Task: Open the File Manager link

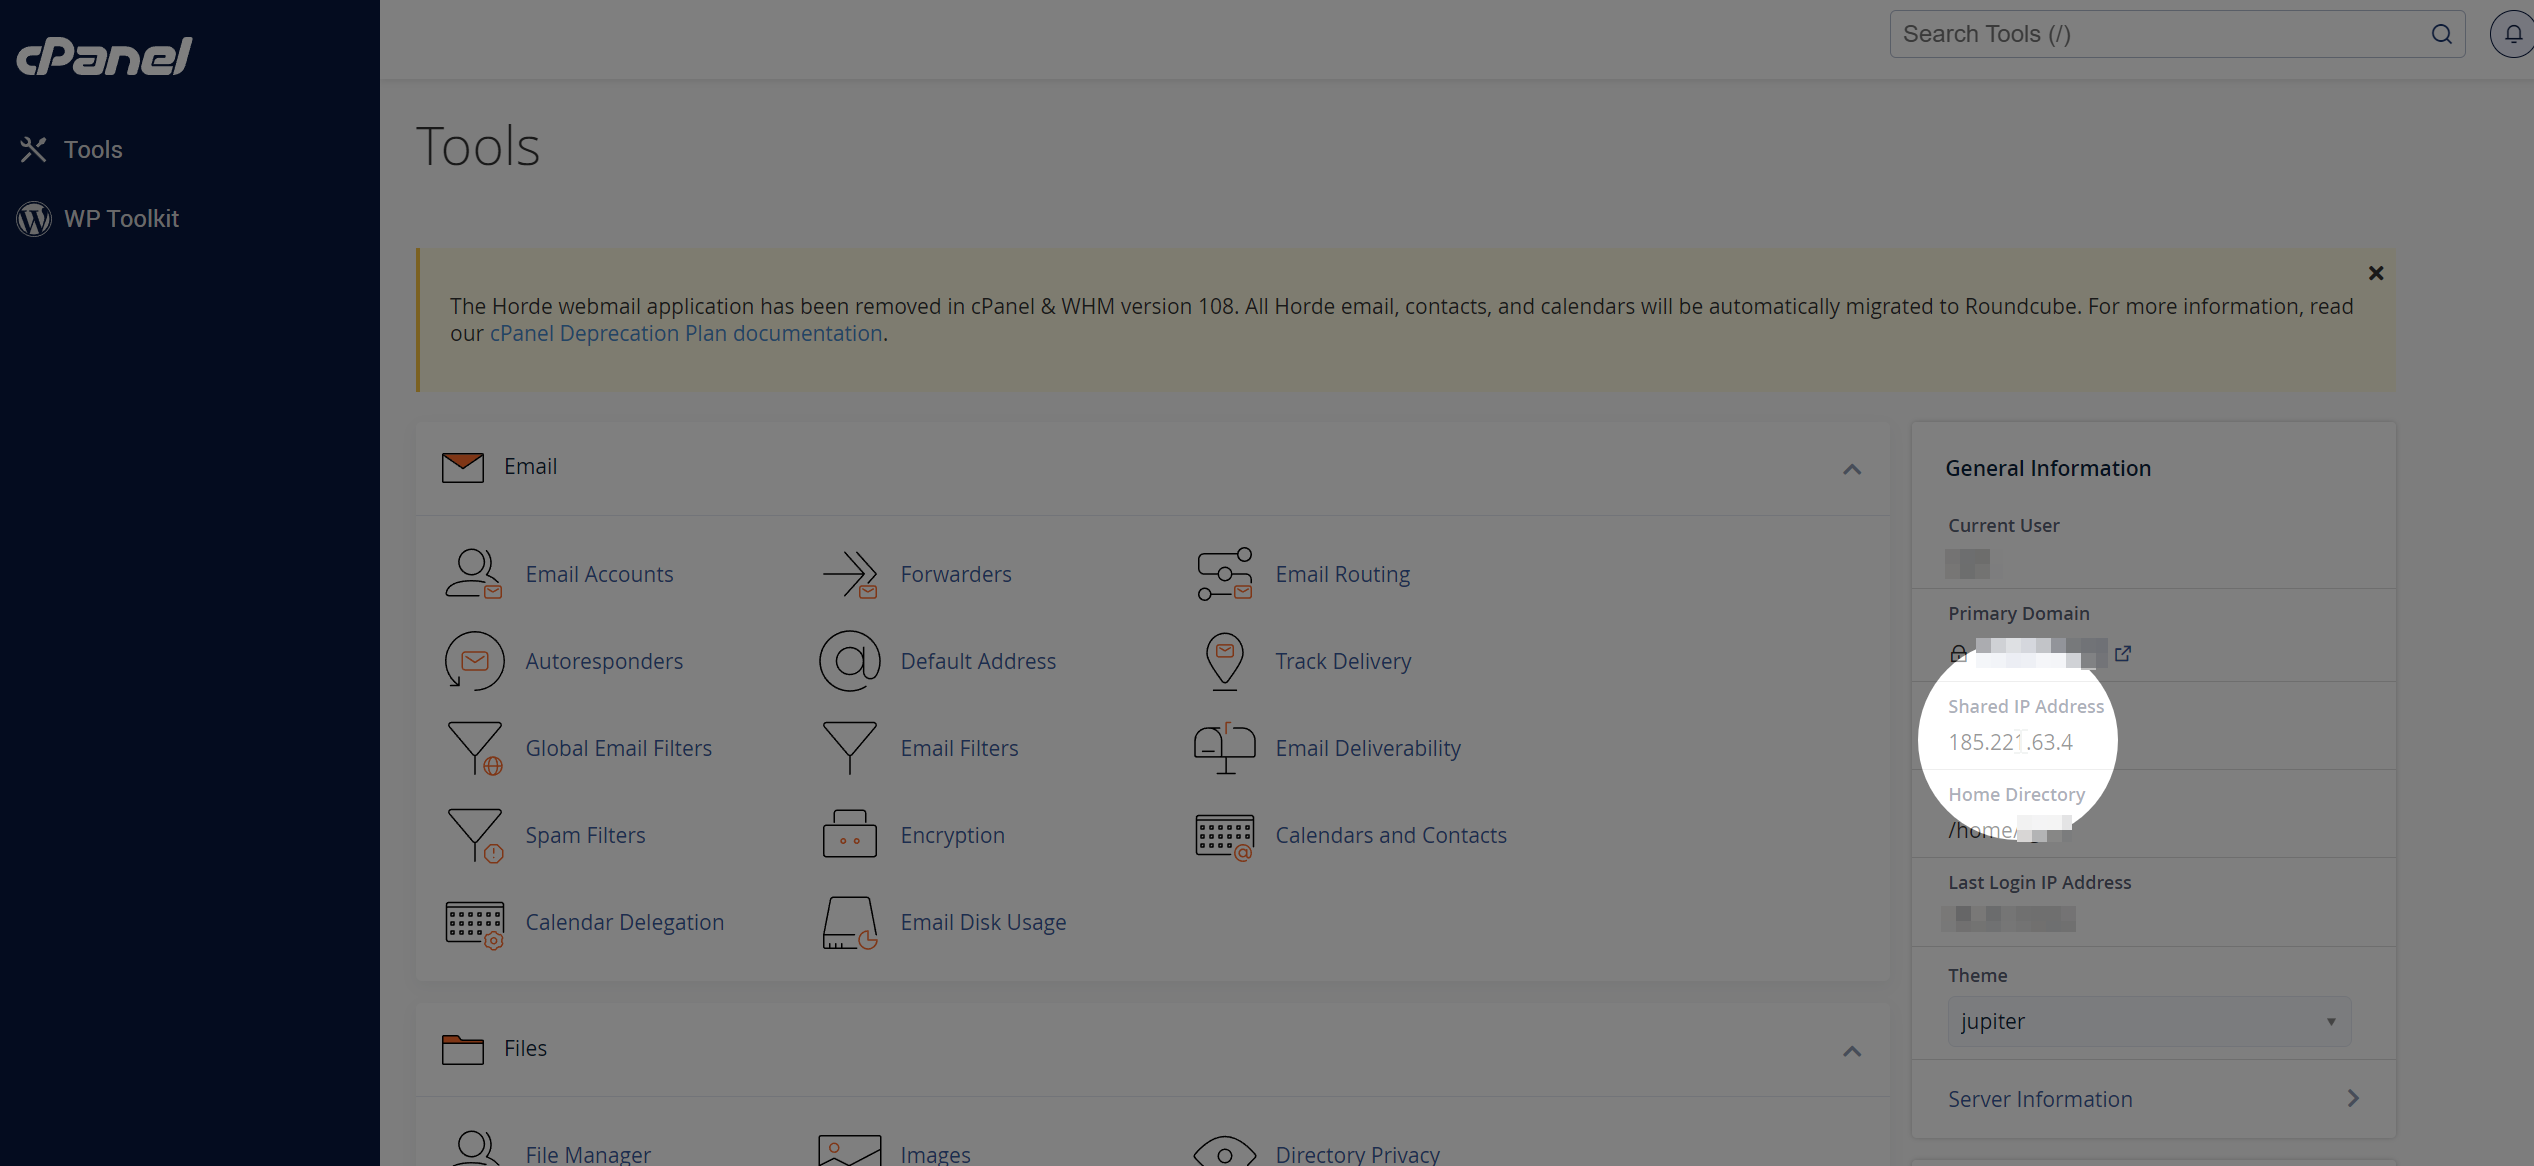Action: click(588, 1154)
